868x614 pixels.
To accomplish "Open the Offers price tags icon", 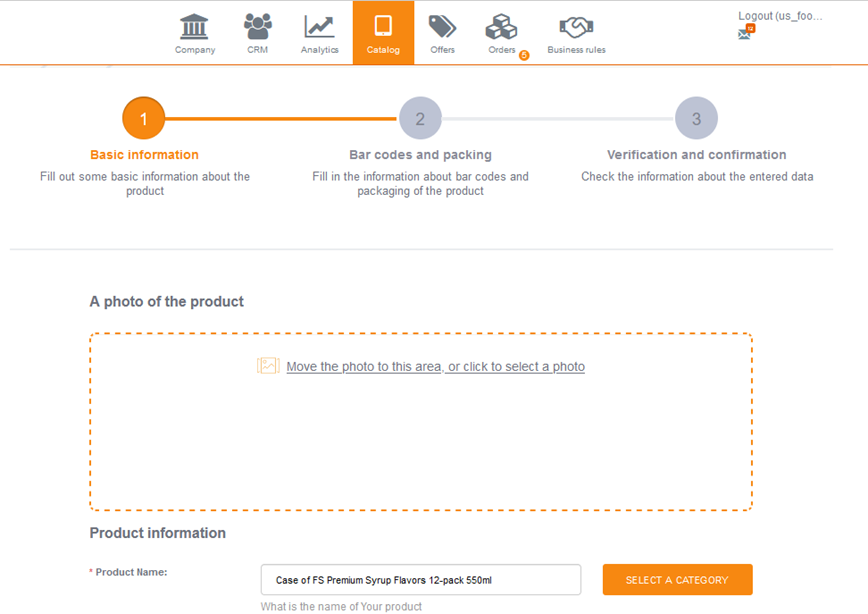I will 442,27.
